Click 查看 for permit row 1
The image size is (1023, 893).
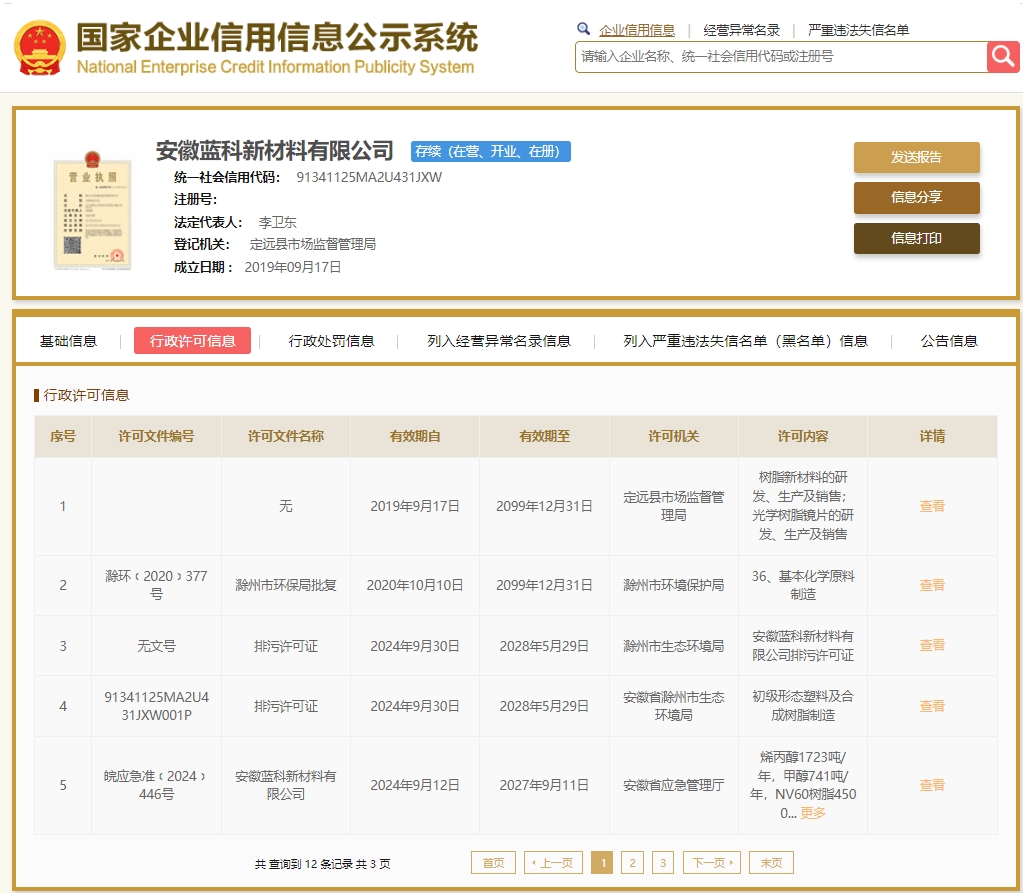932,506
